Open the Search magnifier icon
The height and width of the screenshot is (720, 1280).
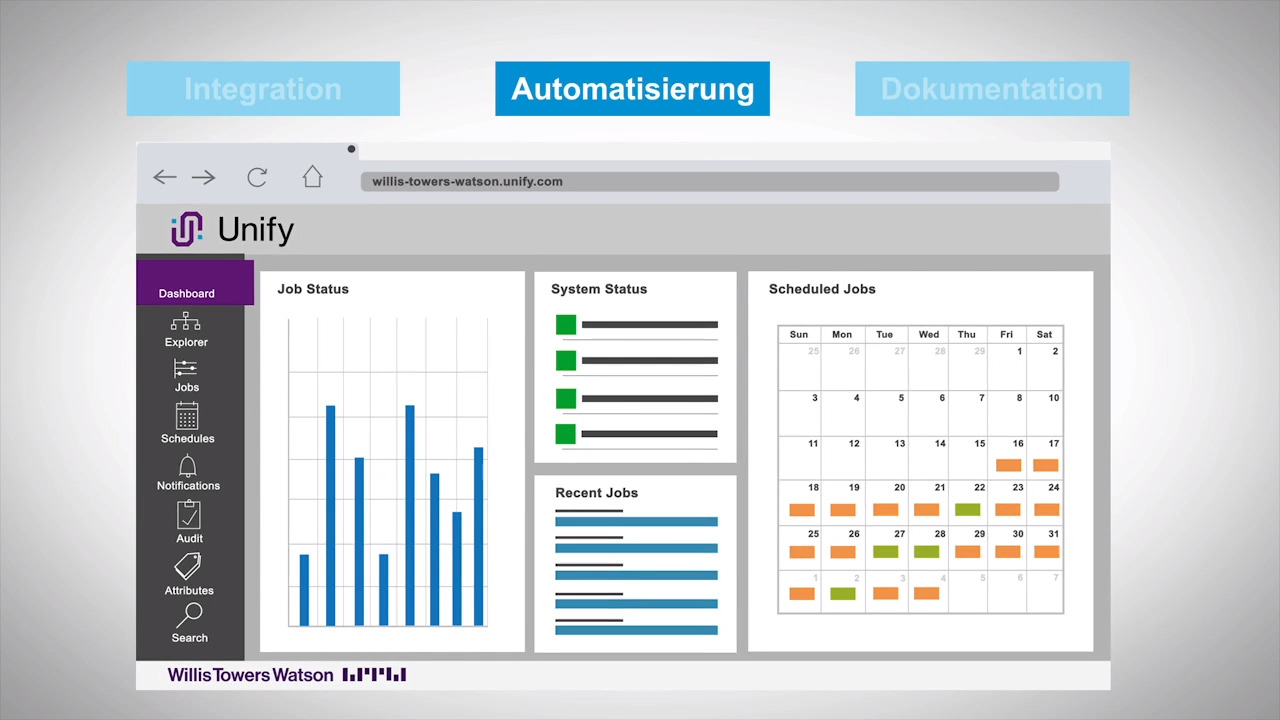point(188,615)
